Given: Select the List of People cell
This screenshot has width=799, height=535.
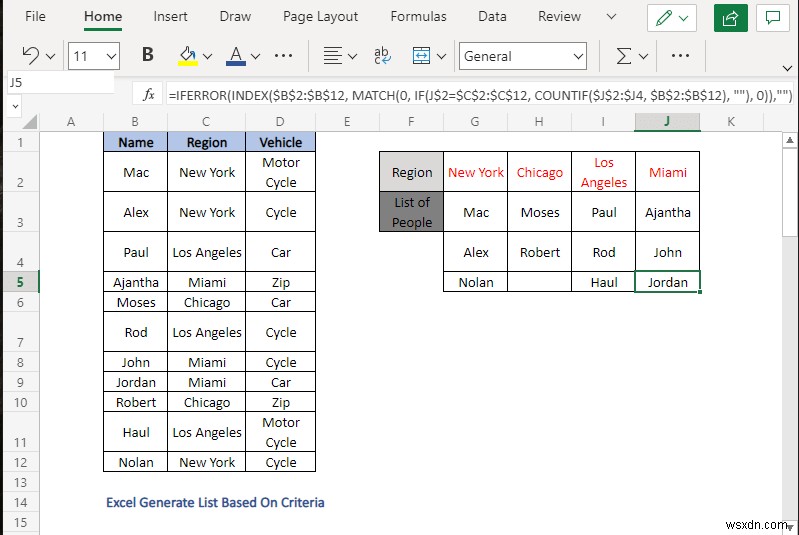Looking at the screenshot, I should 411,212.
